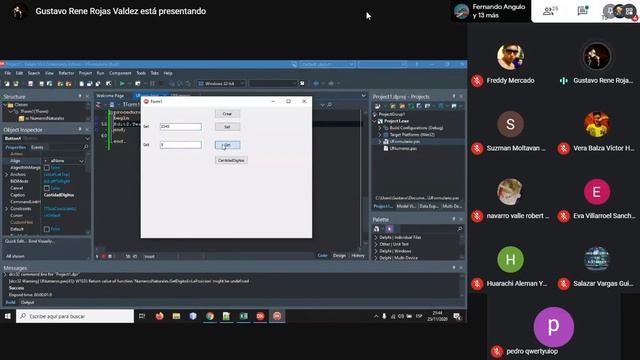640x360 pixels.
Task: Pin the Structure panel
Action: point(80,96)
